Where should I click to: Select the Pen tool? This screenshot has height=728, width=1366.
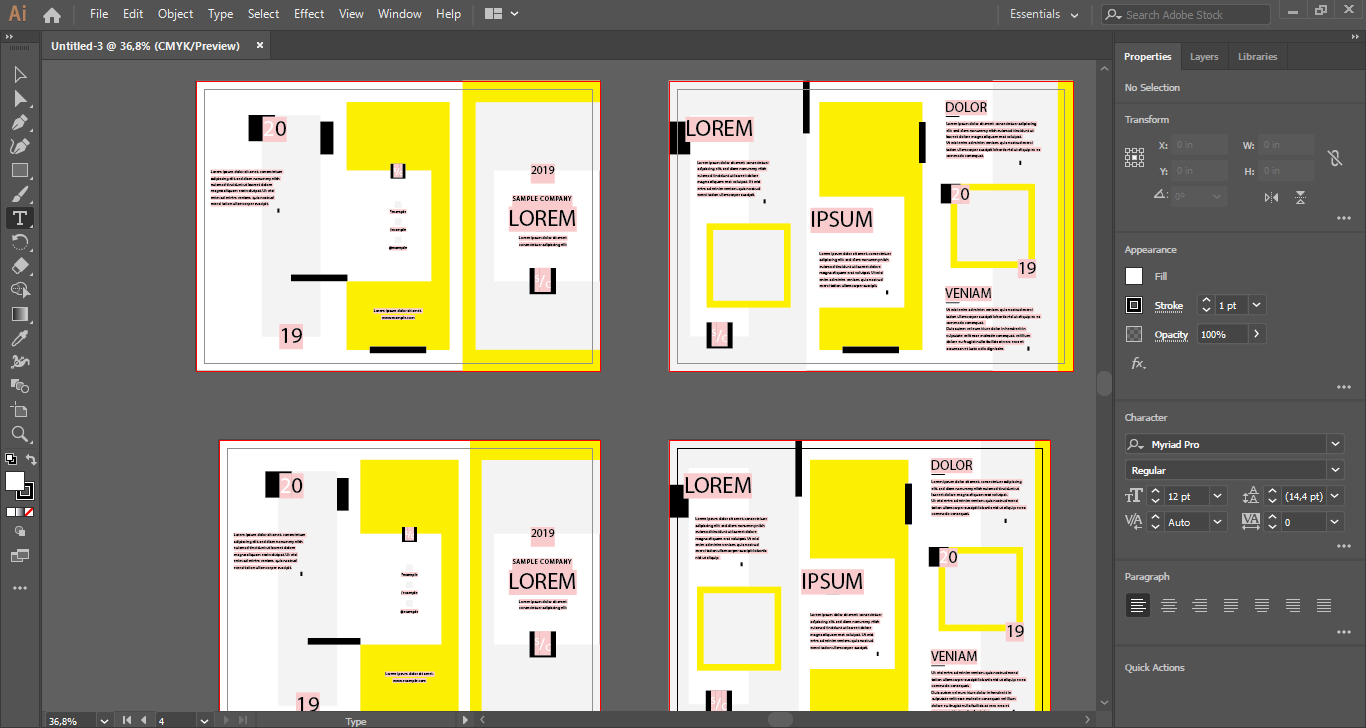[x=19, y=123]
